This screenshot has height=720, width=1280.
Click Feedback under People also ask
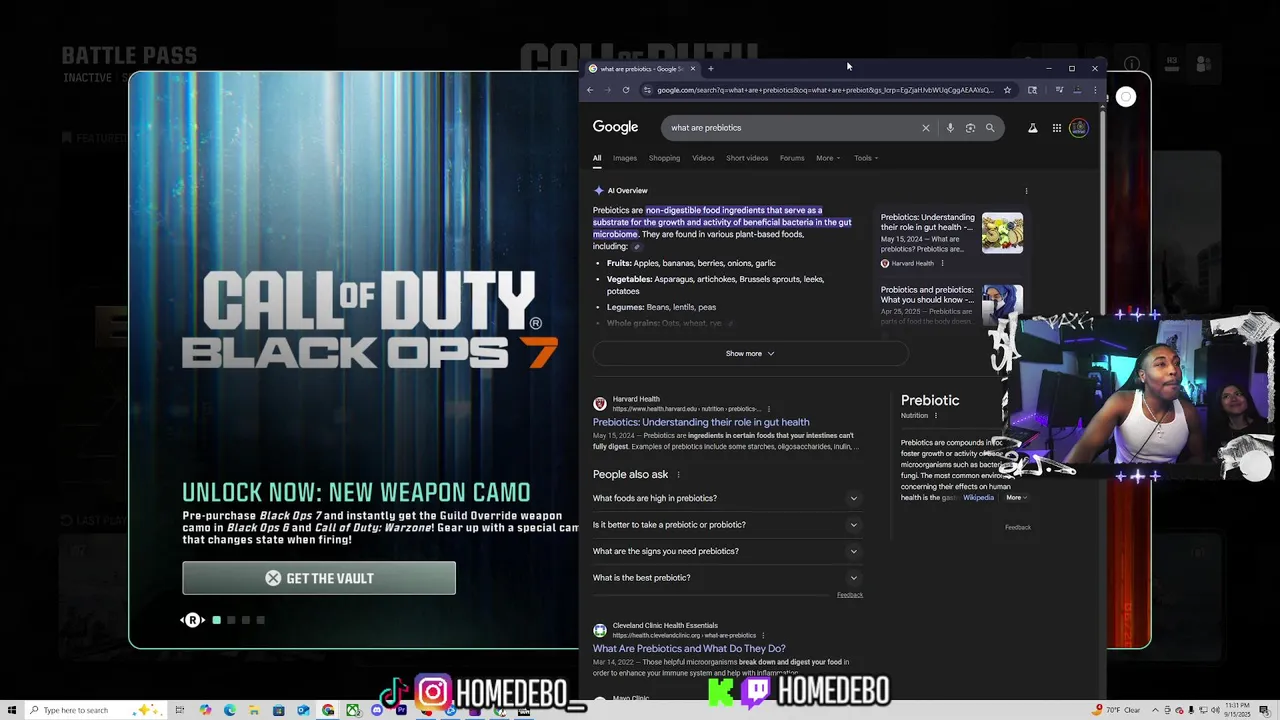coord(850,595)
